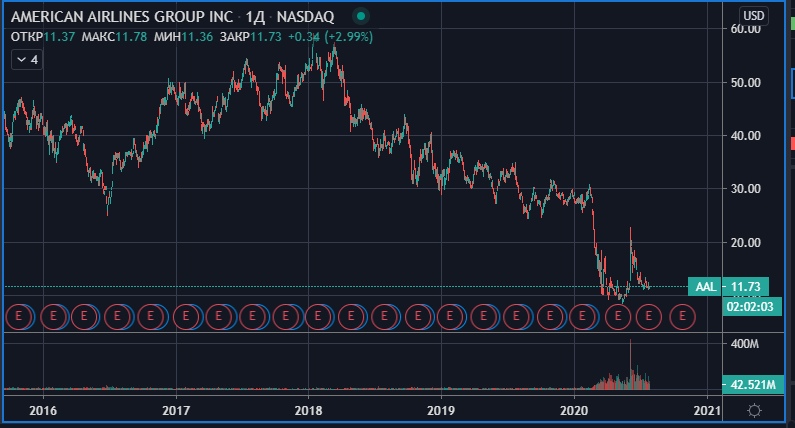Click the 1Д daily interval label in title

click(x=255, y=17)
